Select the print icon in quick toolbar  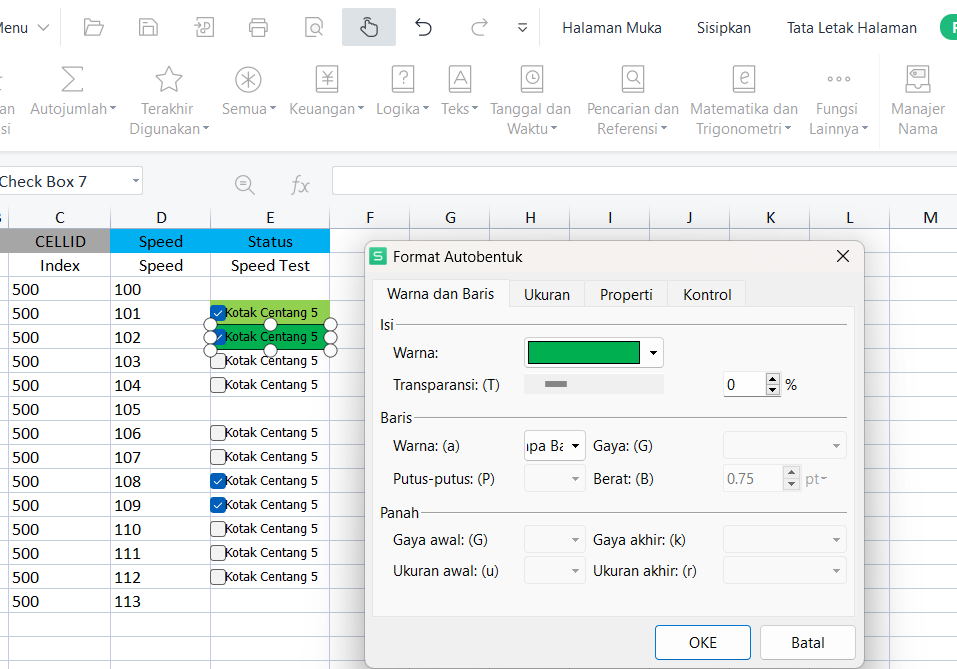[258, 27]
